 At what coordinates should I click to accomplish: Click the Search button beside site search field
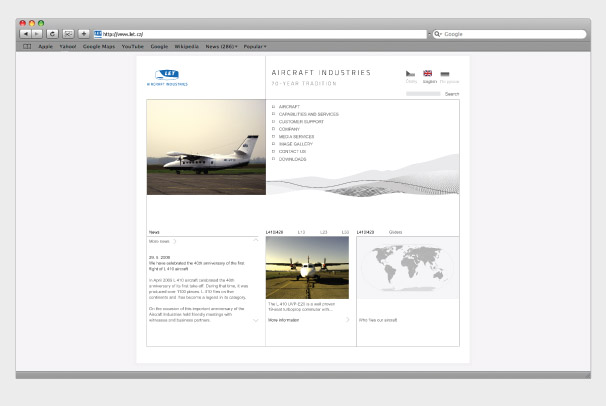point(452,93)
